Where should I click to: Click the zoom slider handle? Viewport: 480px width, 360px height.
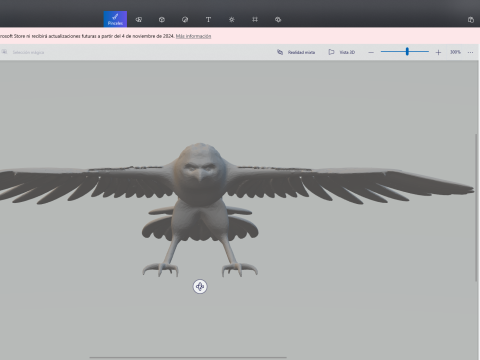pos(407,51)
